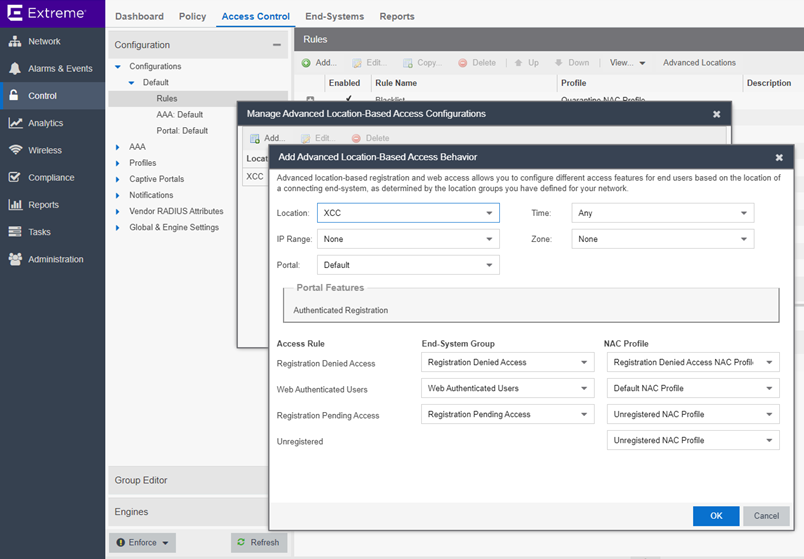Select the XCC row in Manage dialog
Image resolution: width=804 pixels, height=559 pixels.
pos(255,176)
